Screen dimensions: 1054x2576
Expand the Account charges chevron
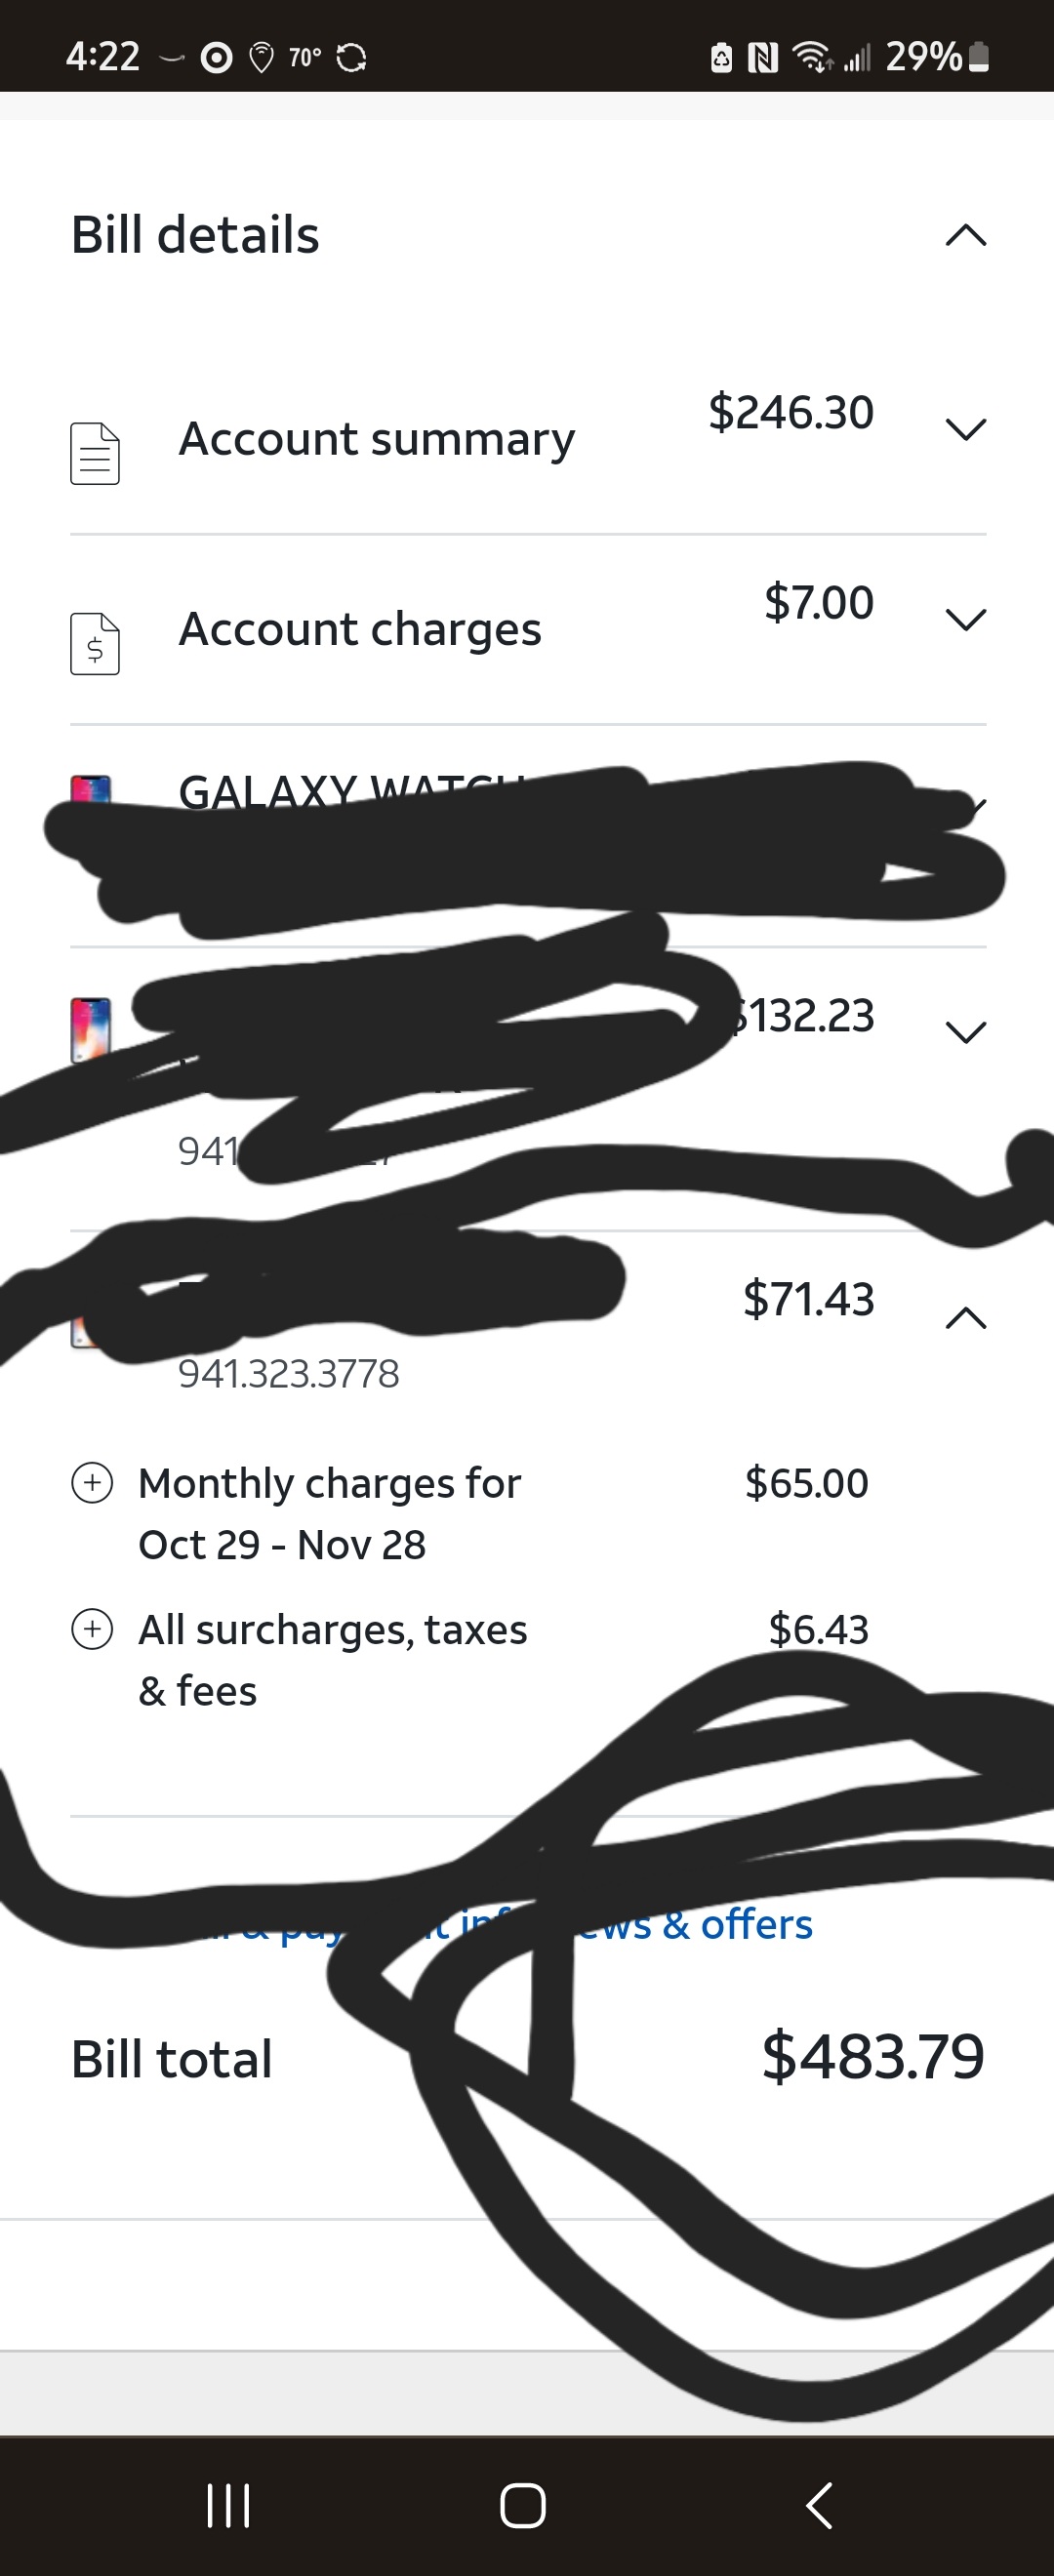965,620
